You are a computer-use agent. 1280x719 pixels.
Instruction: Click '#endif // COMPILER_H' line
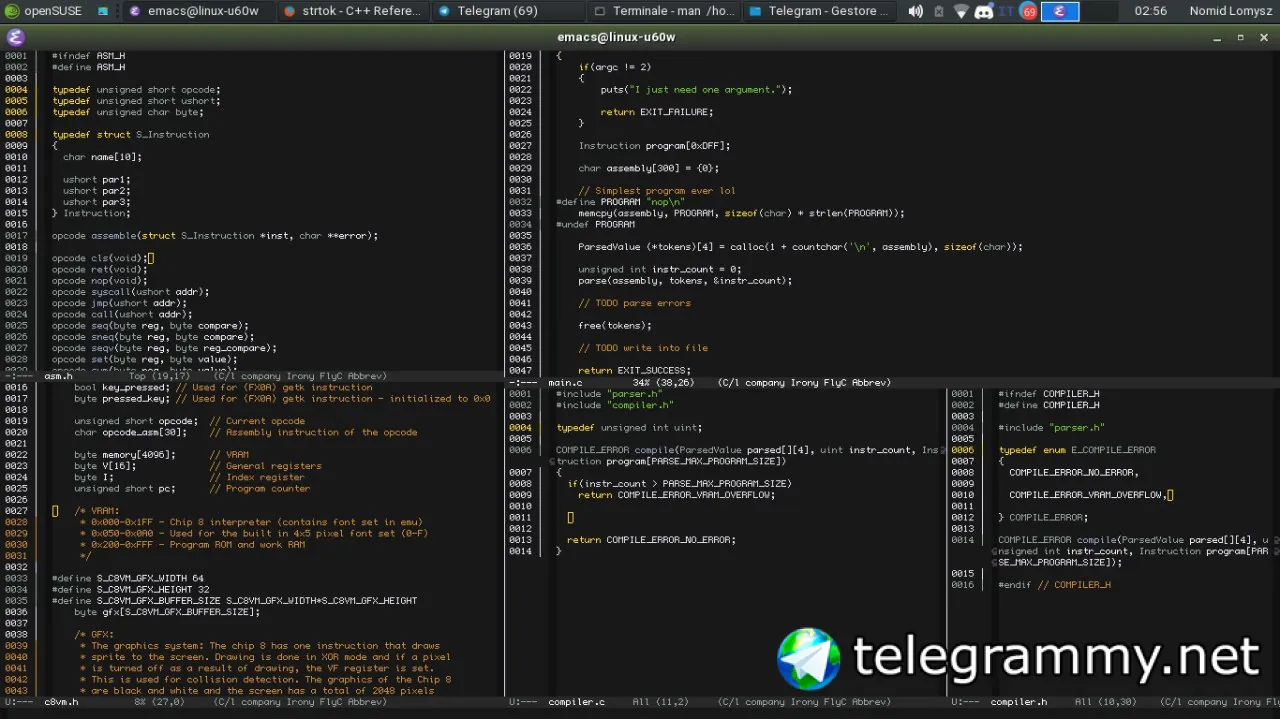click(x=1054, y=584)
